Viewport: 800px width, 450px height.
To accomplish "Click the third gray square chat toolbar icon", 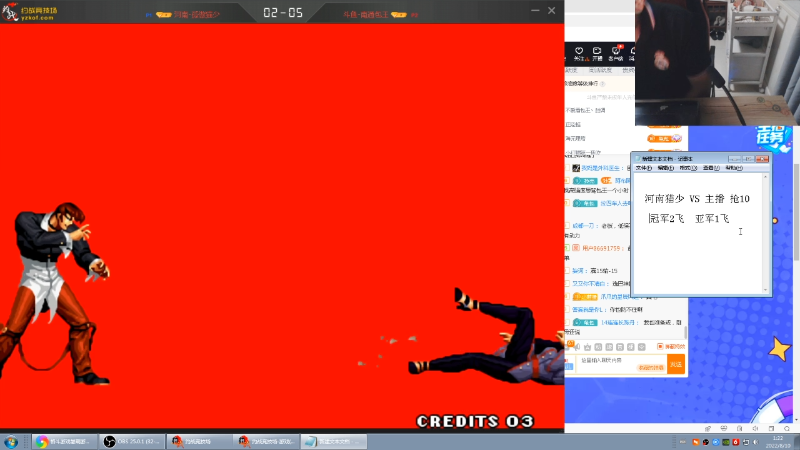I will coord(620,347).
